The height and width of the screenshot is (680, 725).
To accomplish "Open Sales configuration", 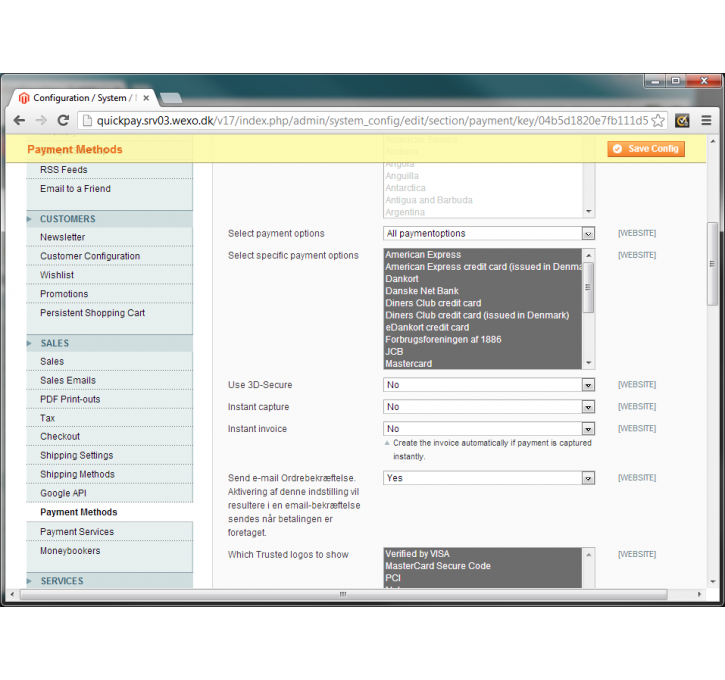I will click(52, 361).
